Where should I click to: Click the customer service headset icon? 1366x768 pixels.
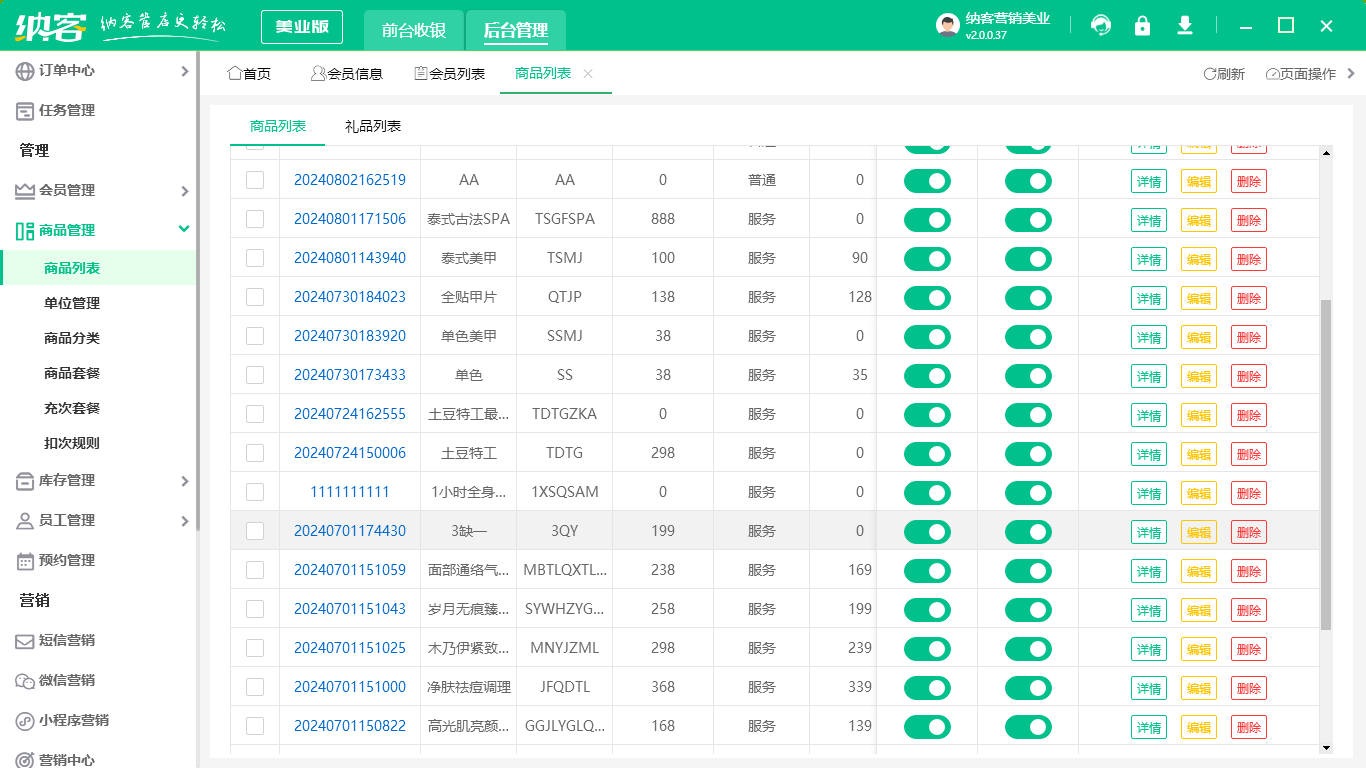click(1101, 26)
